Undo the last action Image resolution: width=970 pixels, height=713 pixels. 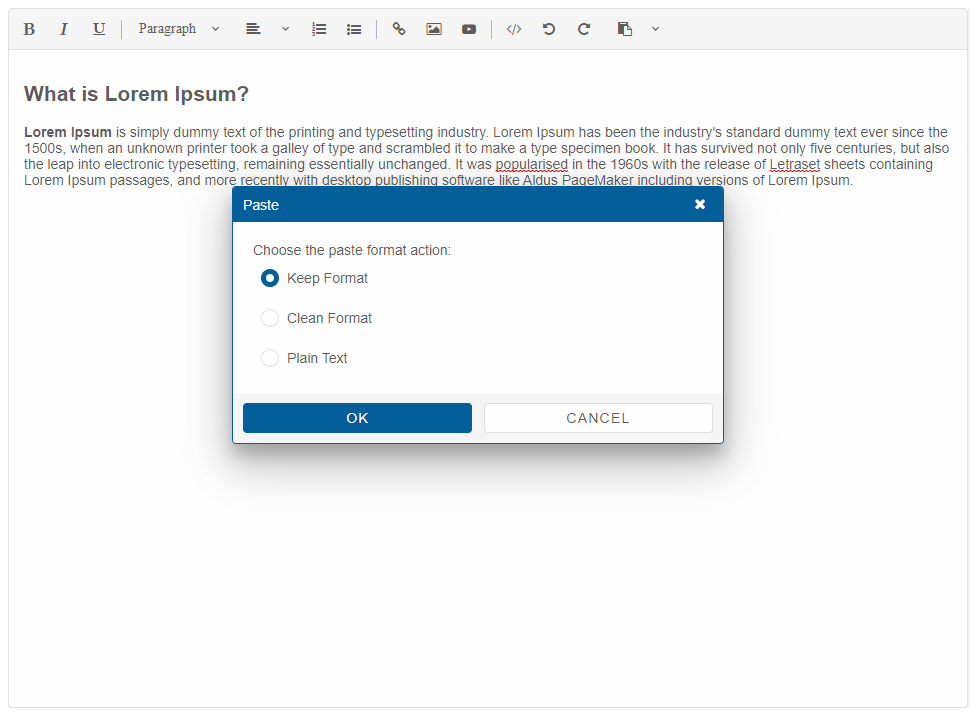[548, 29]
